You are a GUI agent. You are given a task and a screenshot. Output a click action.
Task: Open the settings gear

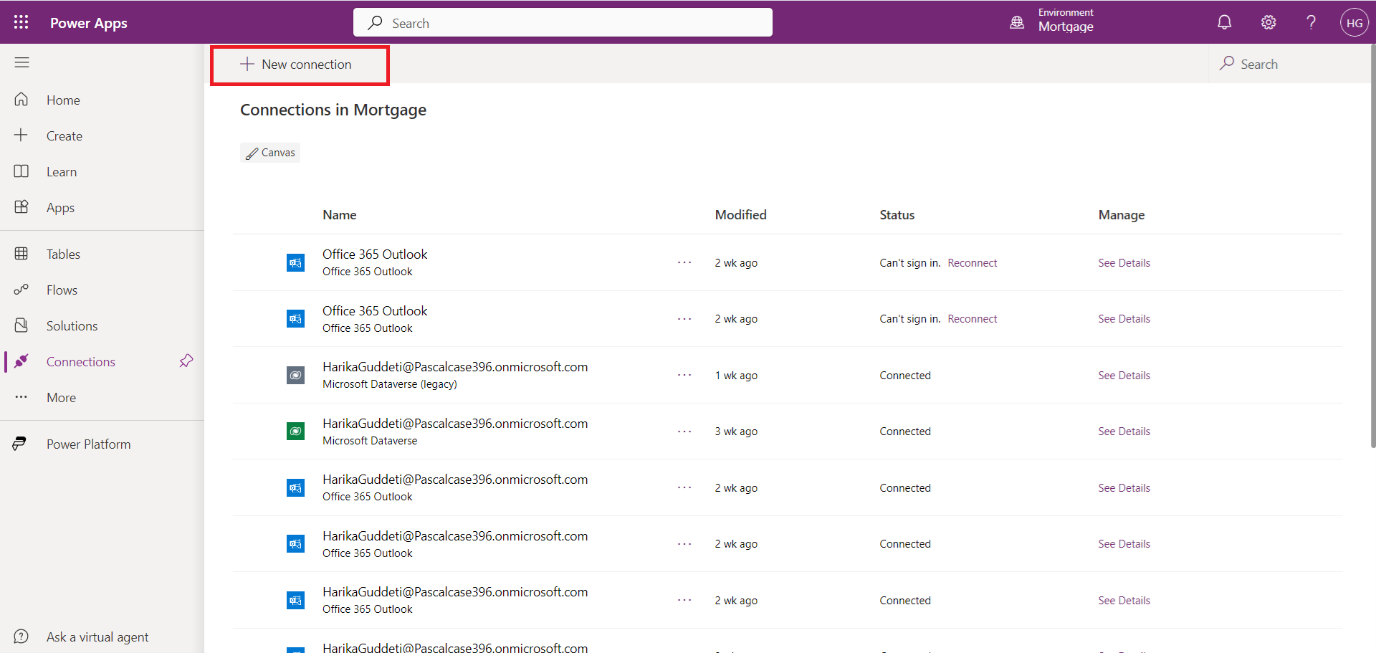click(1268, 22)
